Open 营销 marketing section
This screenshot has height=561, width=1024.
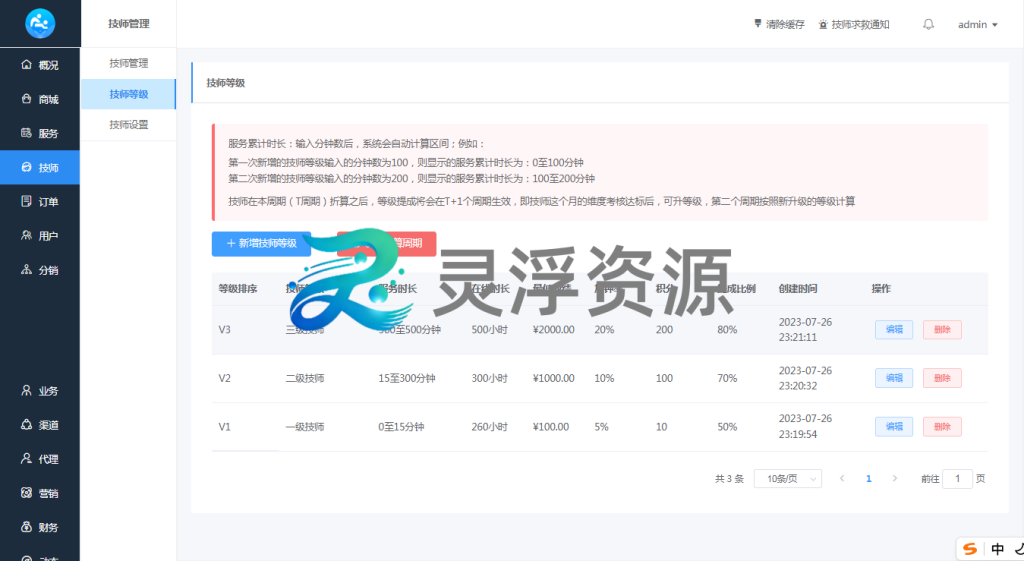pyautogui.click(x=40, y=493)
